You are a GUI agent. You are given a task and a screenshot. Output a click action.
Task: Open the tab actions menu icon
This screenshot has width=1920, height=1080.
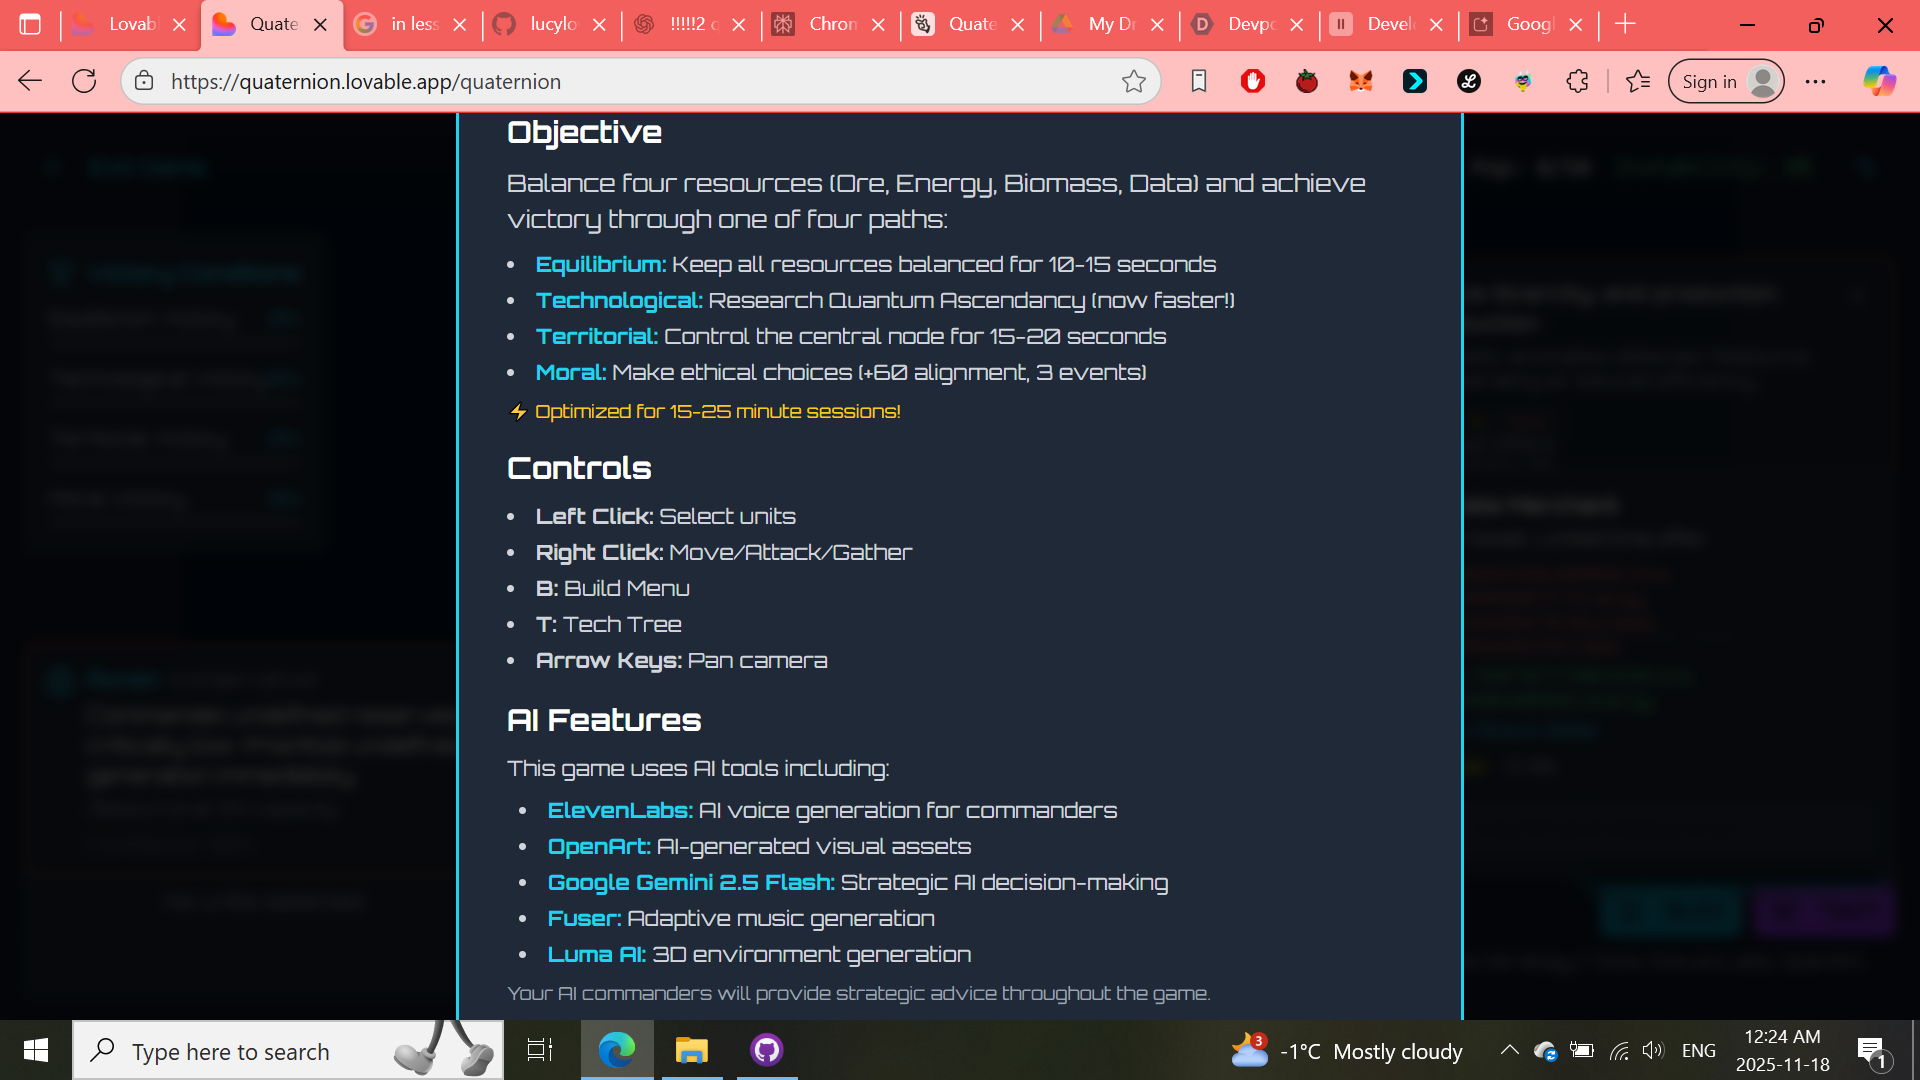[30, 24]
